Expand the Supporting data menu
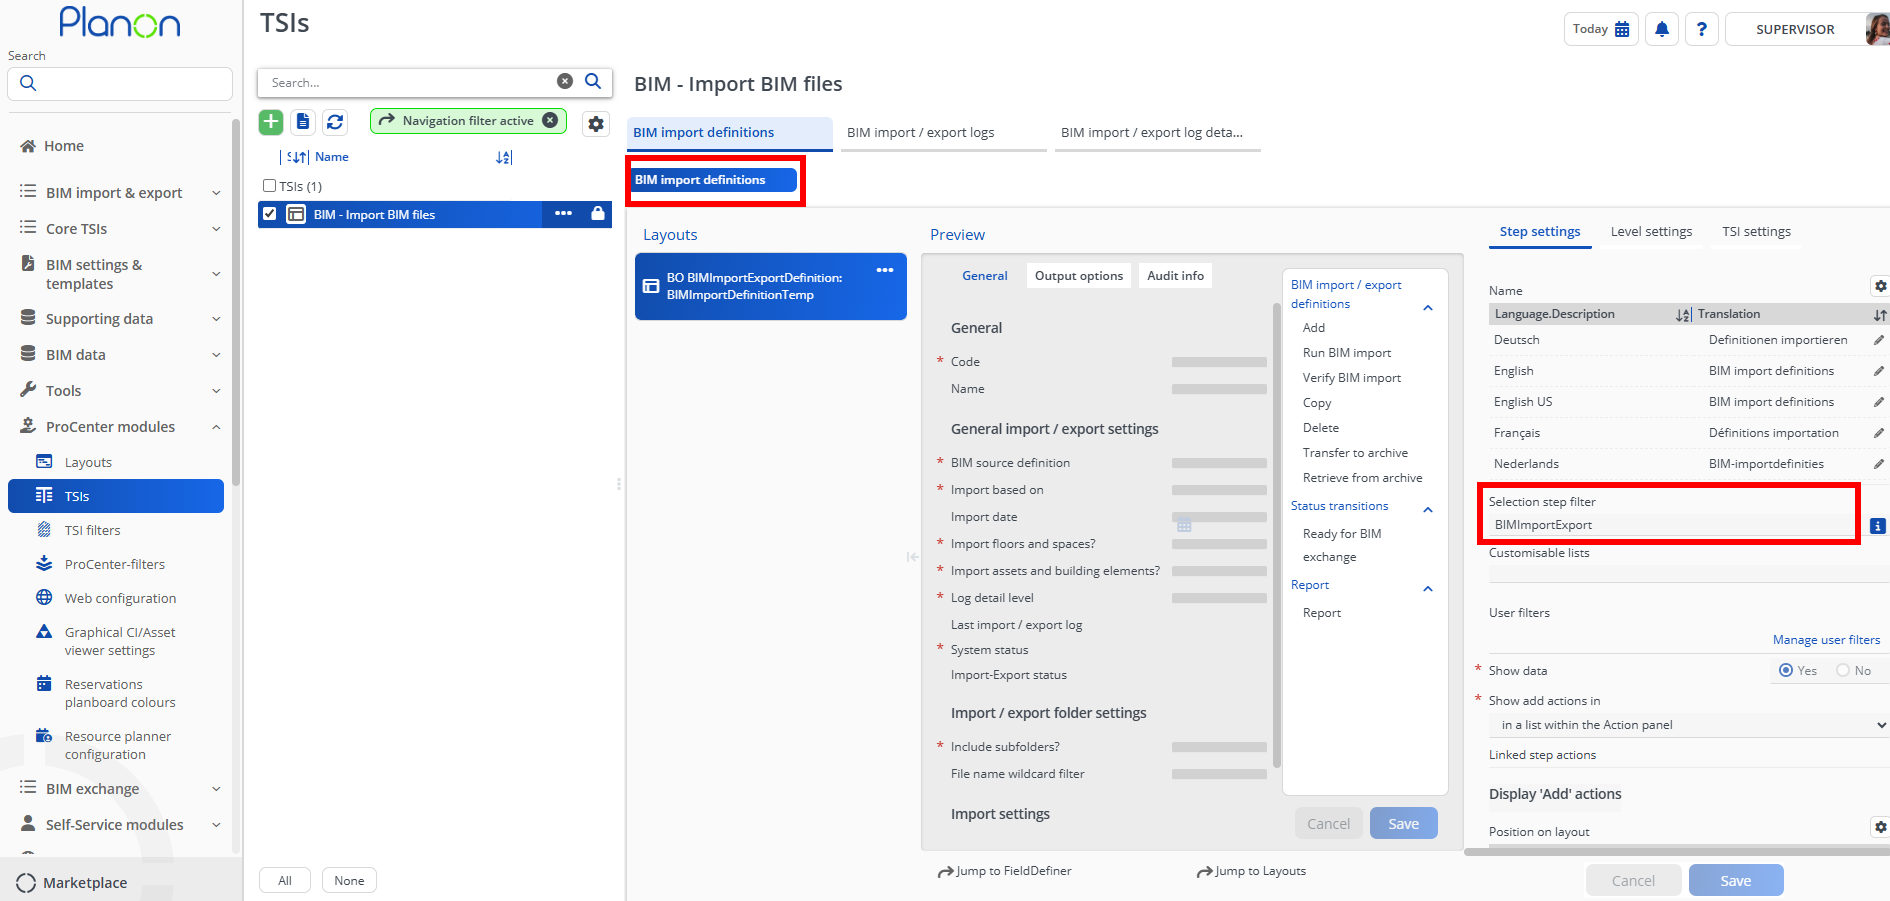This screenshot has height=901, width=1890. (x=216, y=319)
